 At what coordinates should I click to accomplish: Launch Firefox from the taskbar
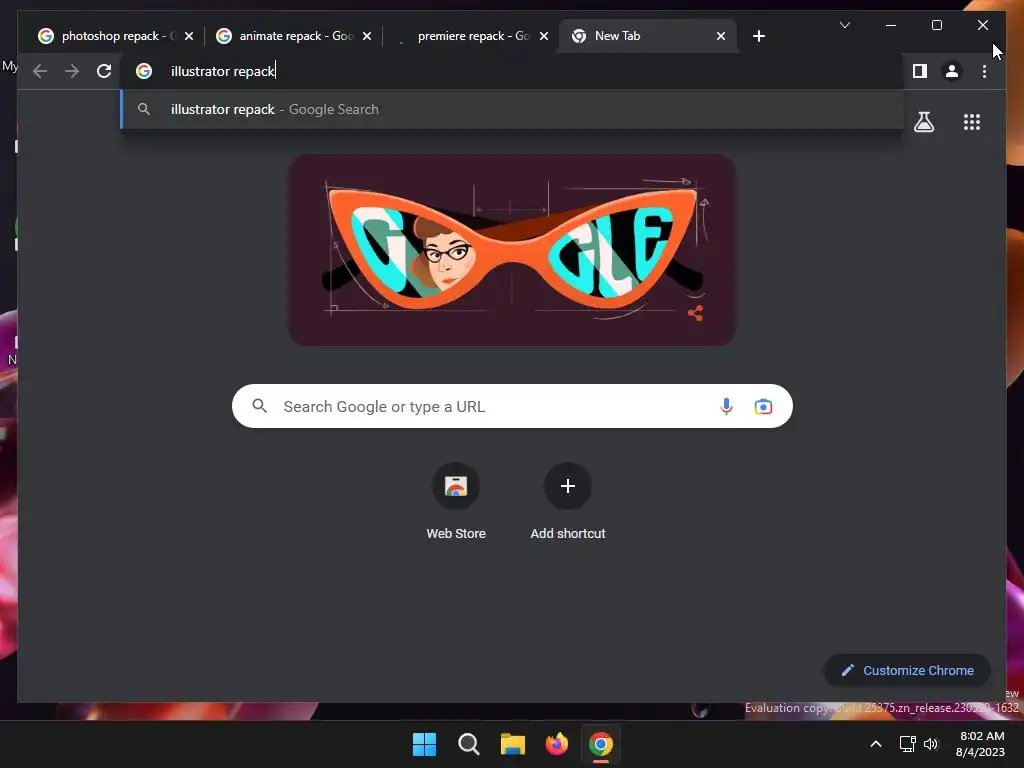[x=556, y=744]
